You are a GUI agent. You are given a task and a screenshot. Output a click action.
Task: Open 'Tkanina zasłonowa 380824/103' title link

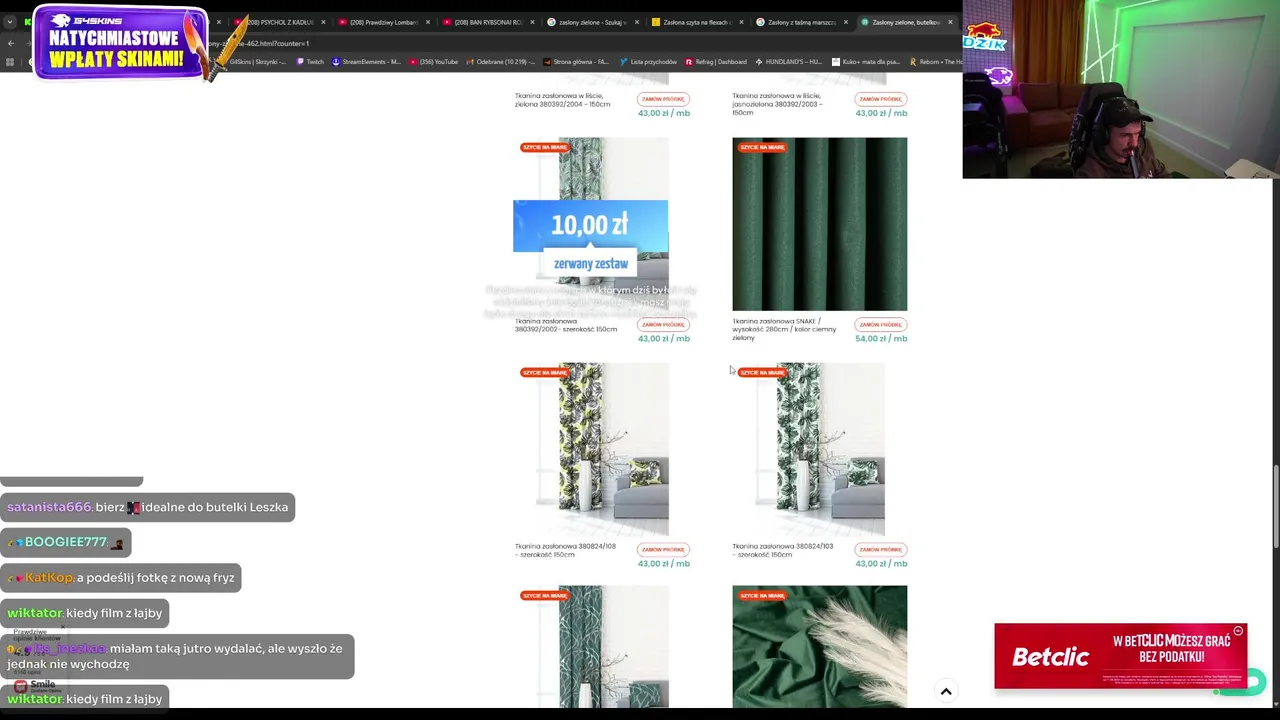[782, 550]
